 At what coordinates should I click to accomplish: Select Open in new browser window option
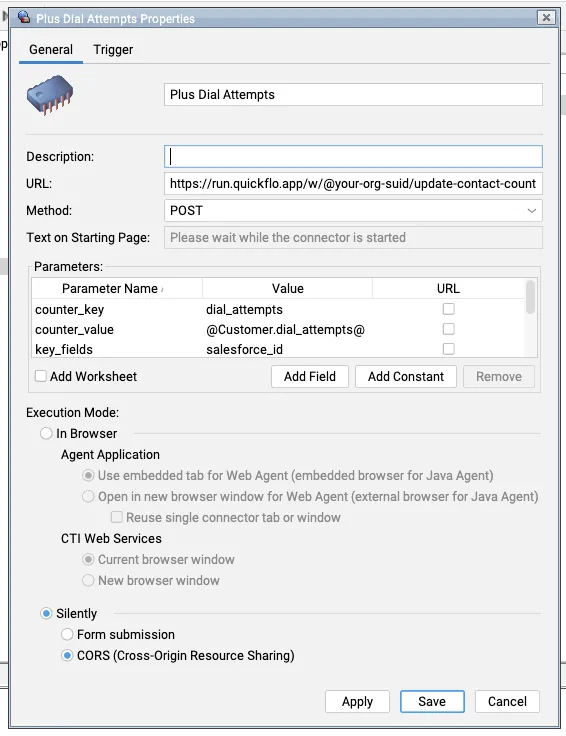point(88,497)
